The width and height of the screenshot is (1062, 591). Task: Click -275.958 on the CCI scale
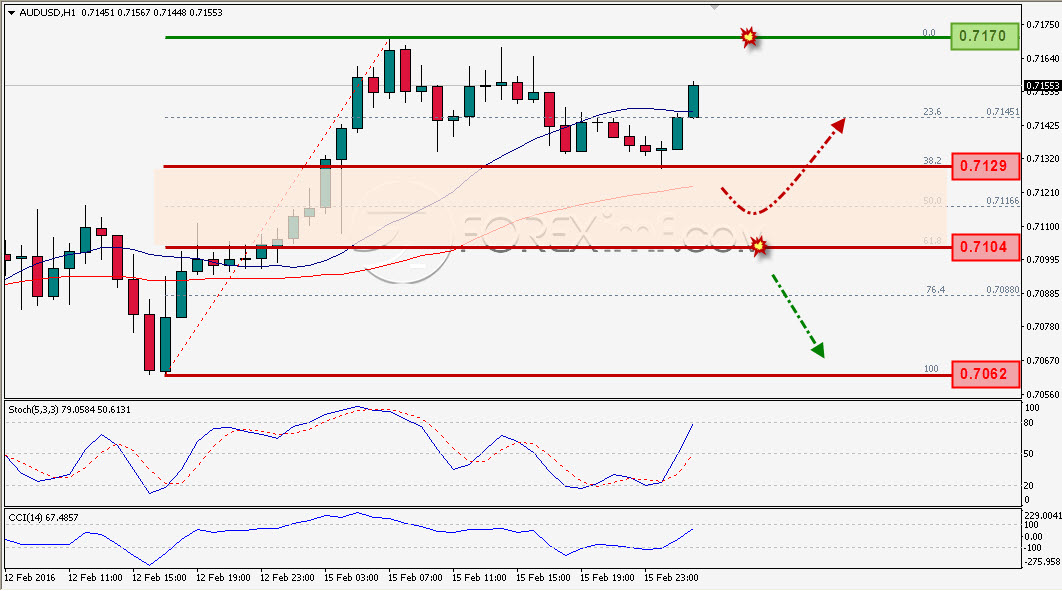click(1042, 562)
